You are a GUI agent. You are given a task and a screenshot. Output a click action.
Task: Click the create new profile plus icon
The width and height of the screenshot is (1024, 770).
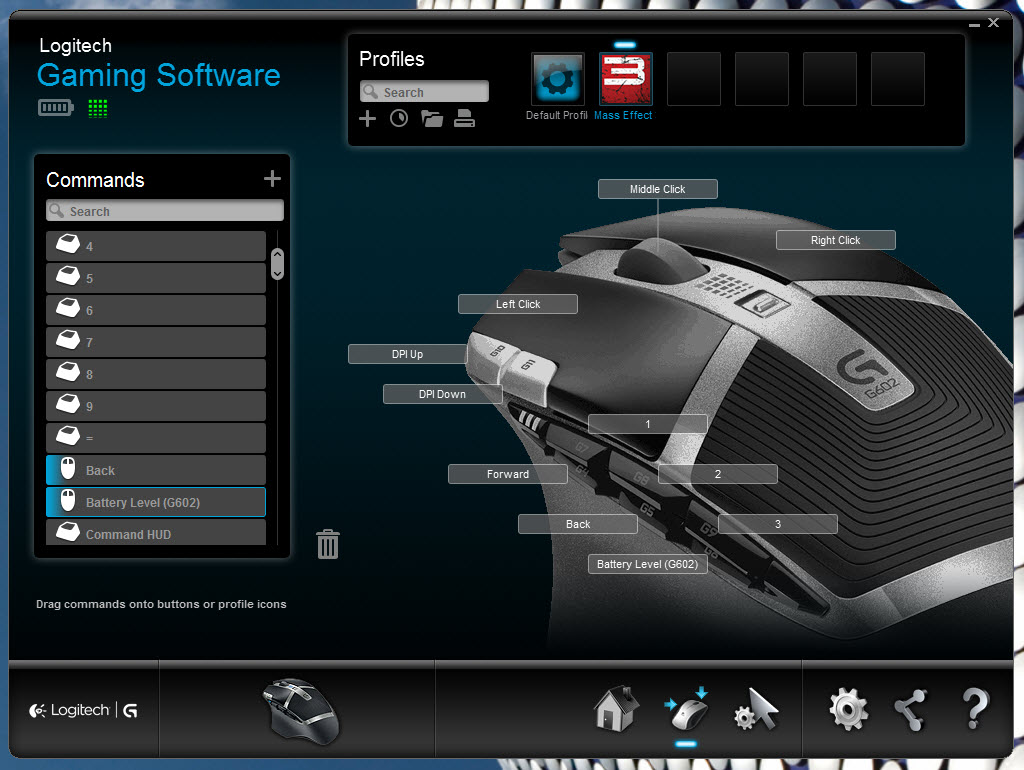click(x=368, y=118)
